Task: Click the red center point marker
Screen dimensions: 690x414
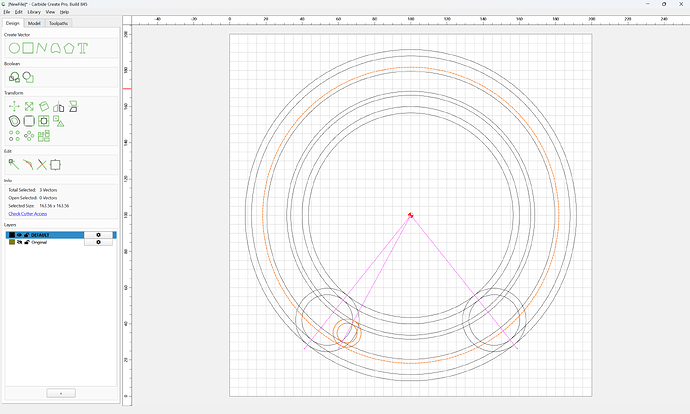Action: (411, 215)
